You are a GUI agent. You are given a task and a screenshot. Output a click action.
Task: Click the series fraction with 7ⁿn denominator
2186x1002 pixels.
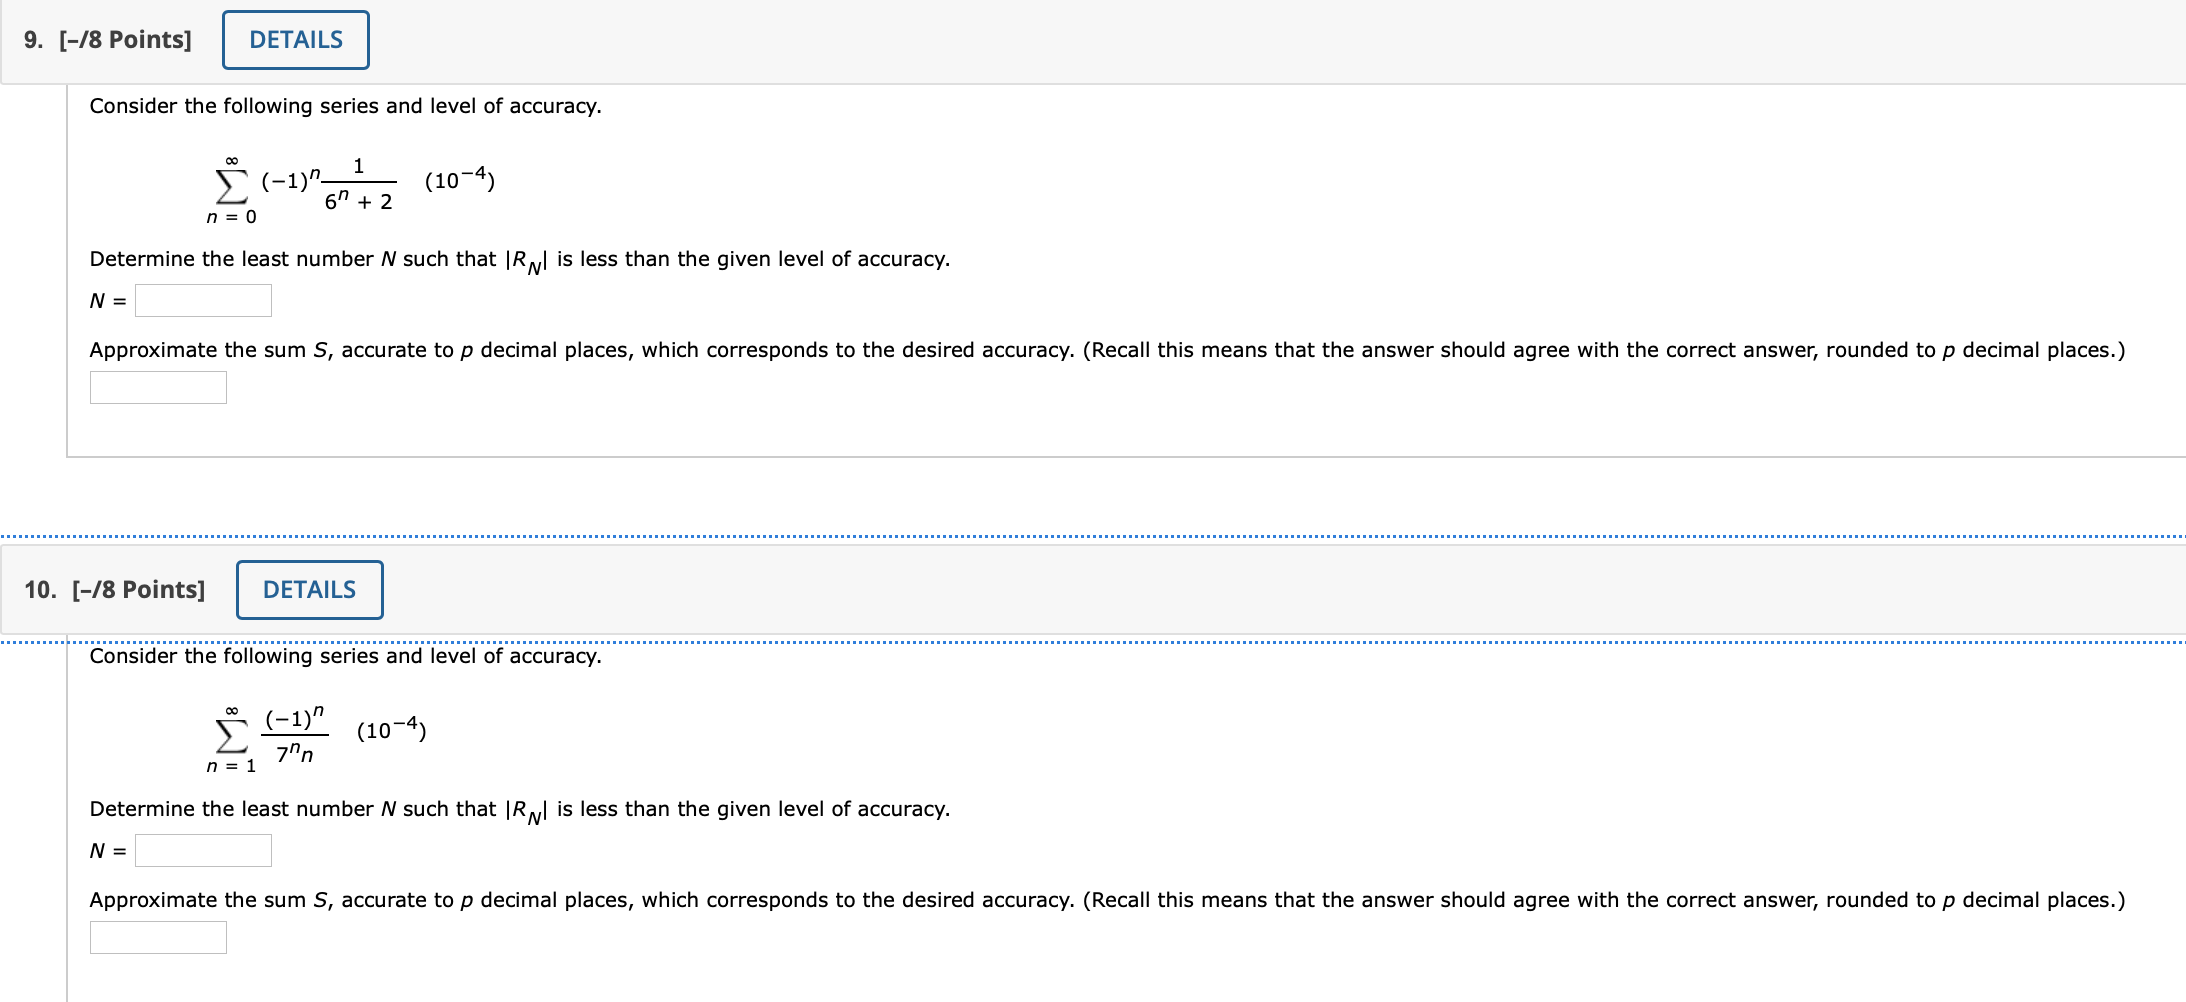click(x=295, y=735)
